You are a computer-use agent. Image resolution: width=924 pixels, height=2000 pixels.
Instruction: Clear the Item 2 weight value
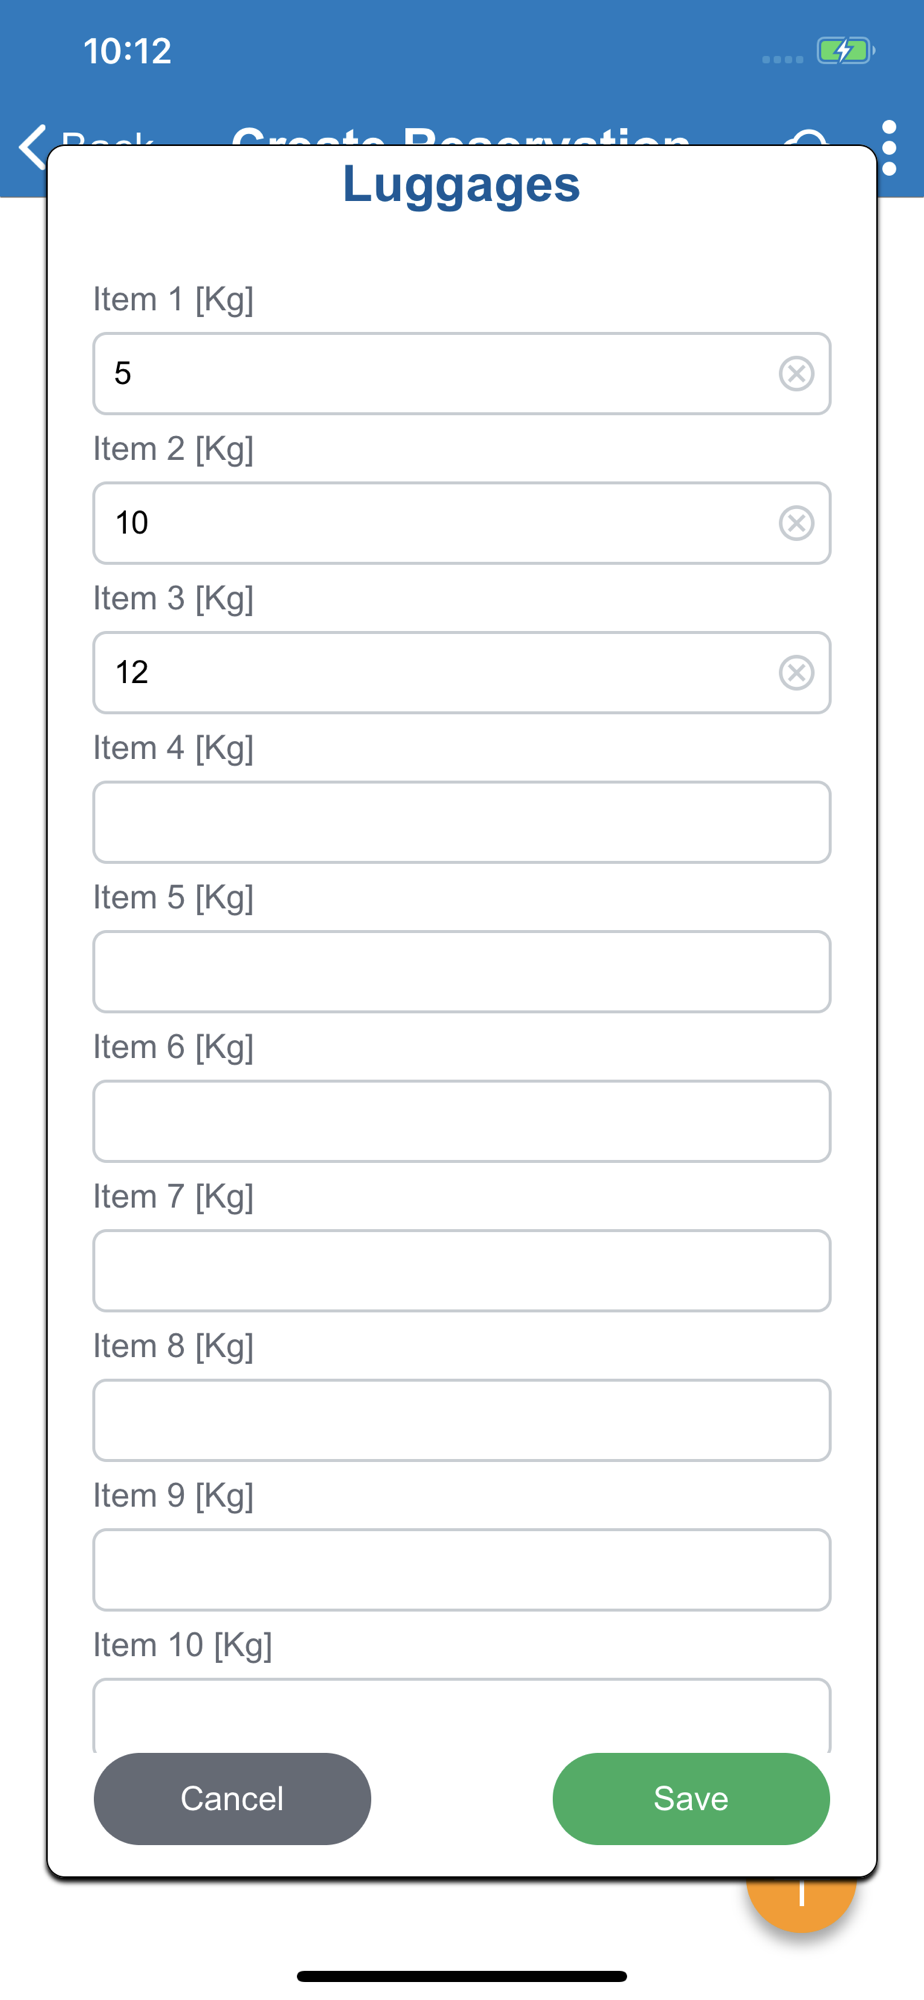pyautogui.click(x=796, y=523)
